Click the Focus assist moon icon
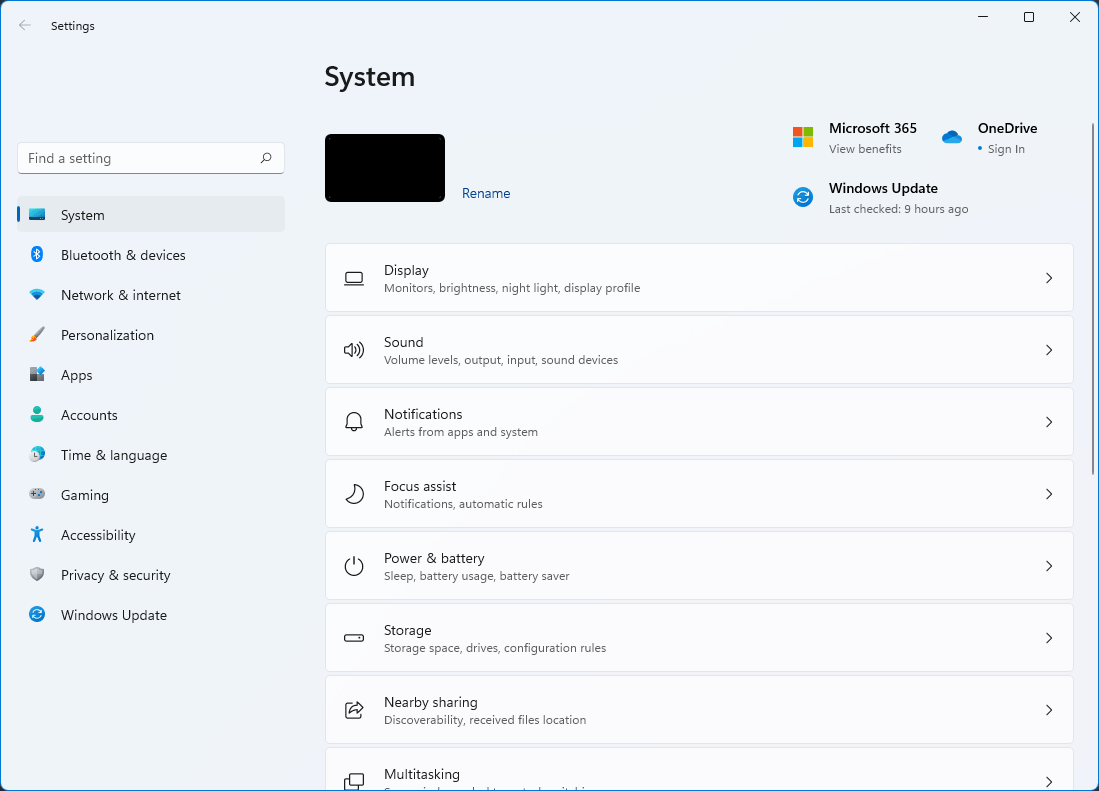This screenshot has height=791, width=1099. tap(354, 494)
